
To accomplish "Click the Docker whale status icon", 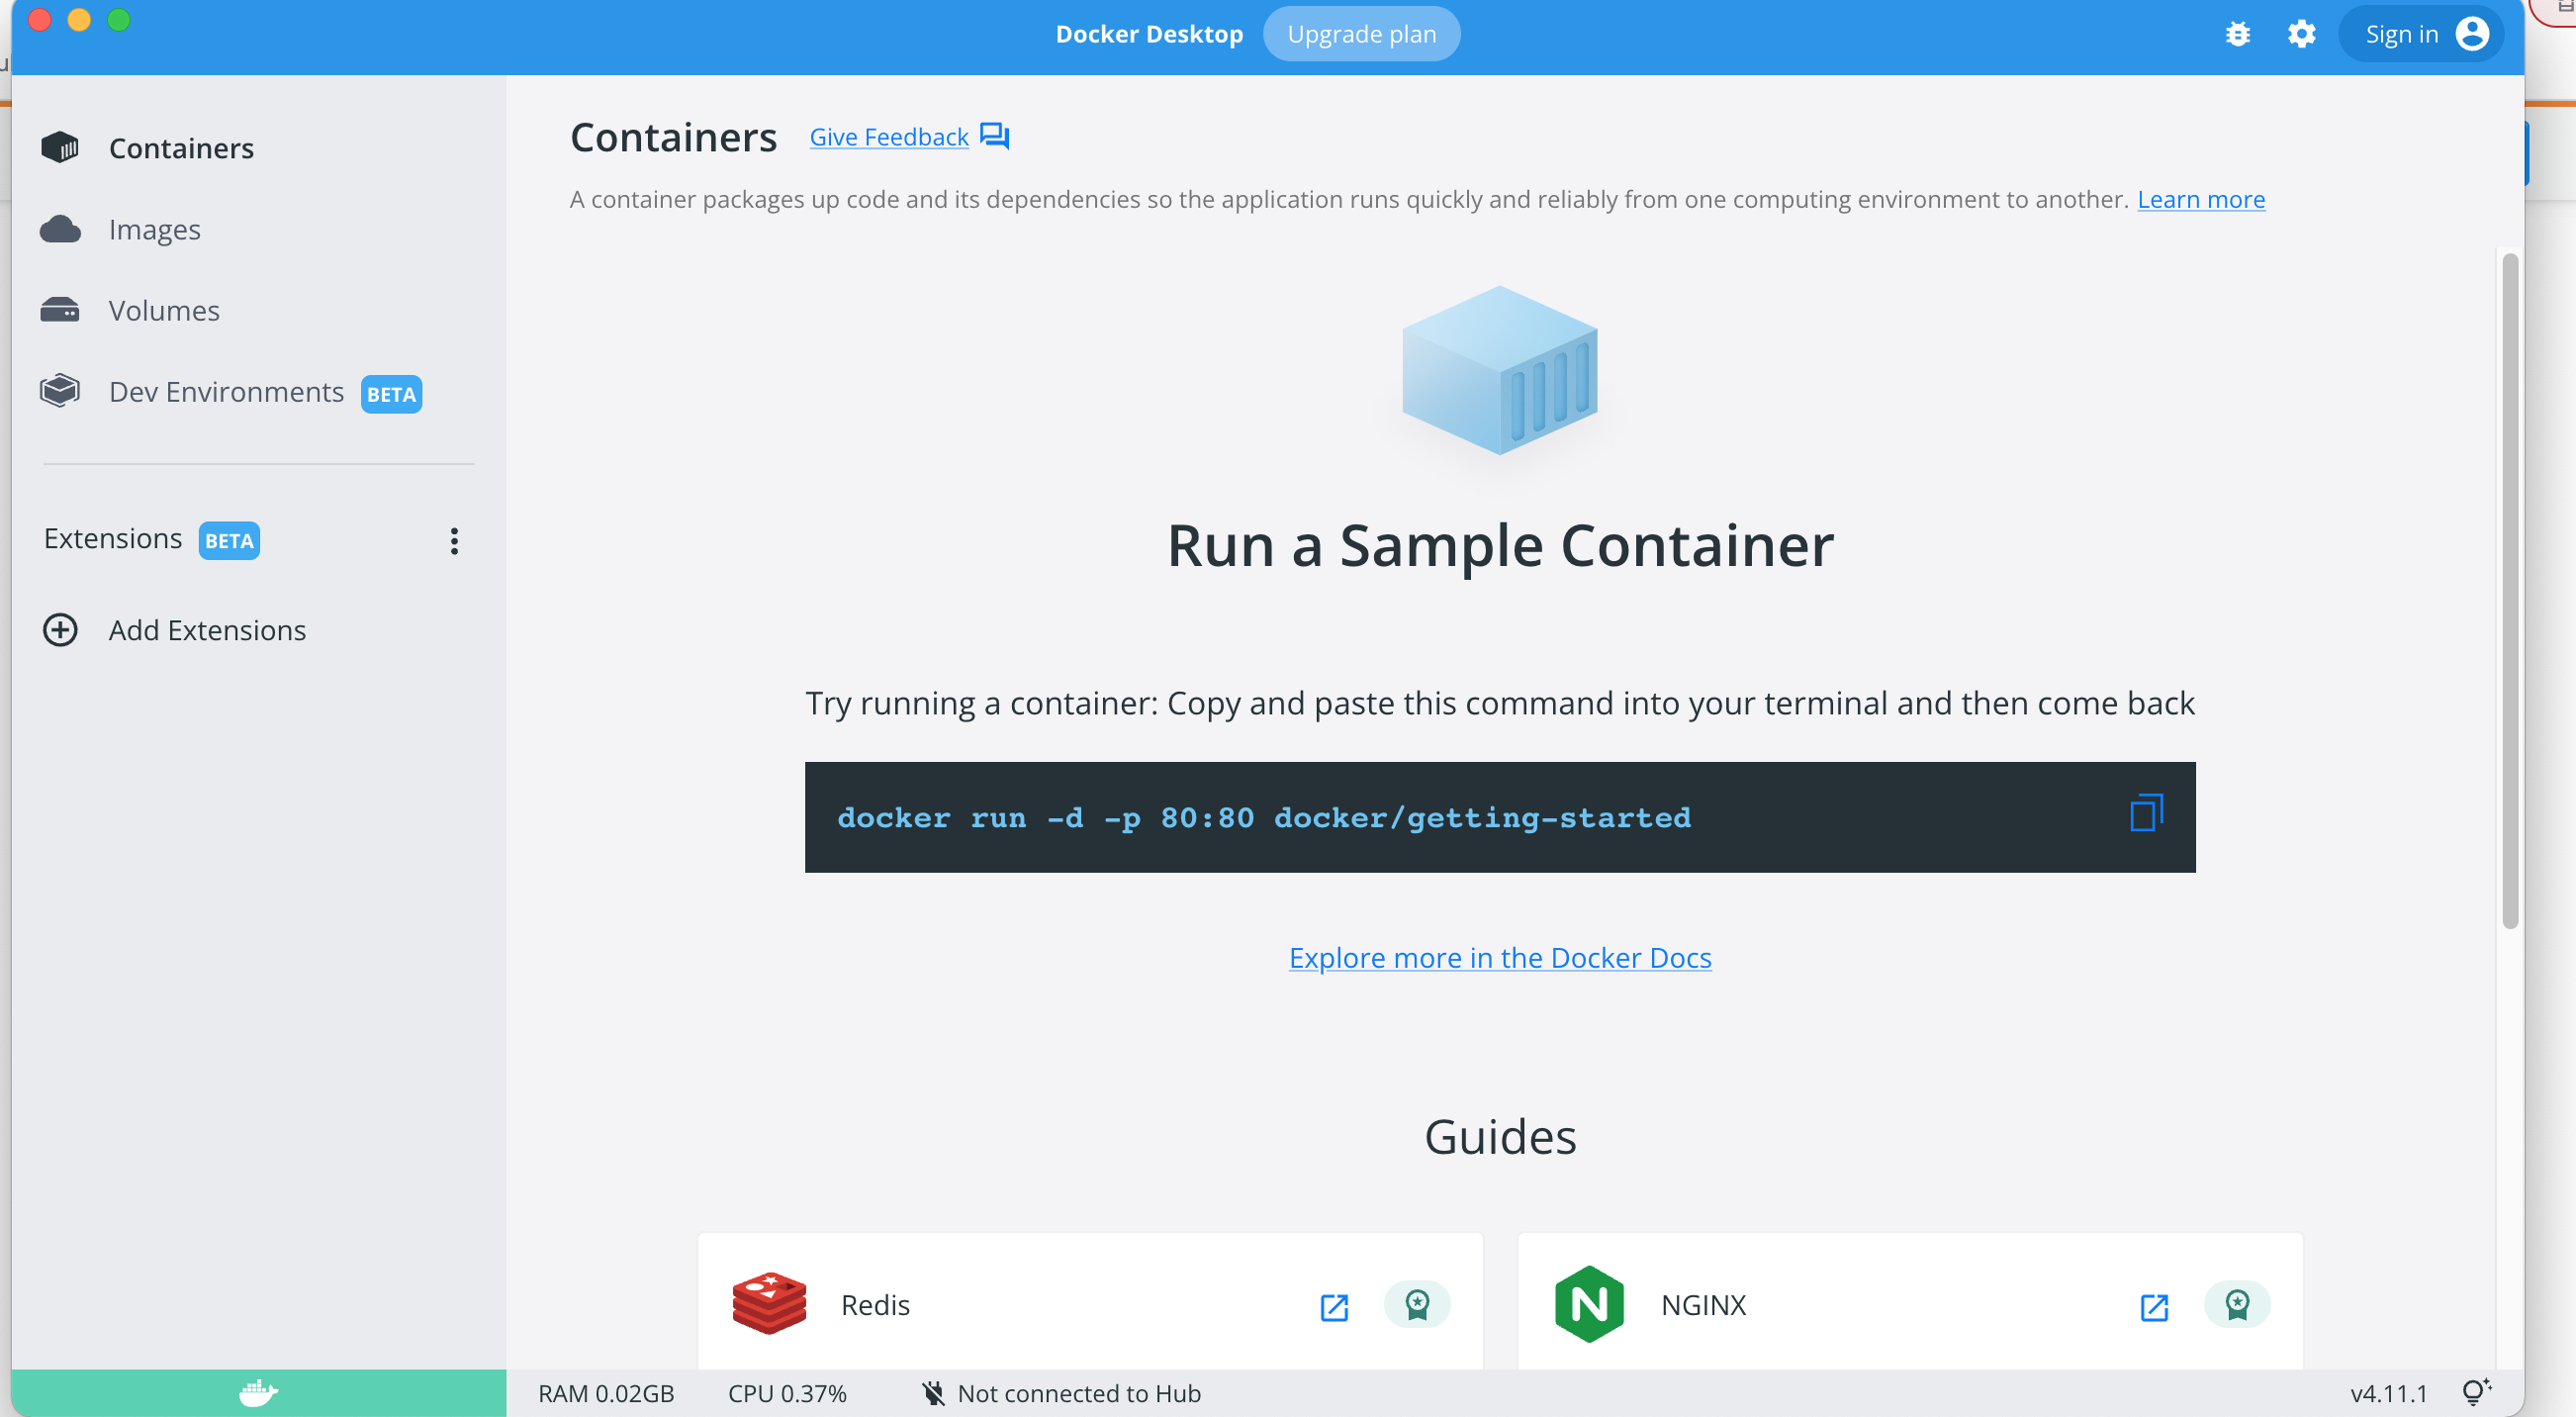I will 258,1392.
